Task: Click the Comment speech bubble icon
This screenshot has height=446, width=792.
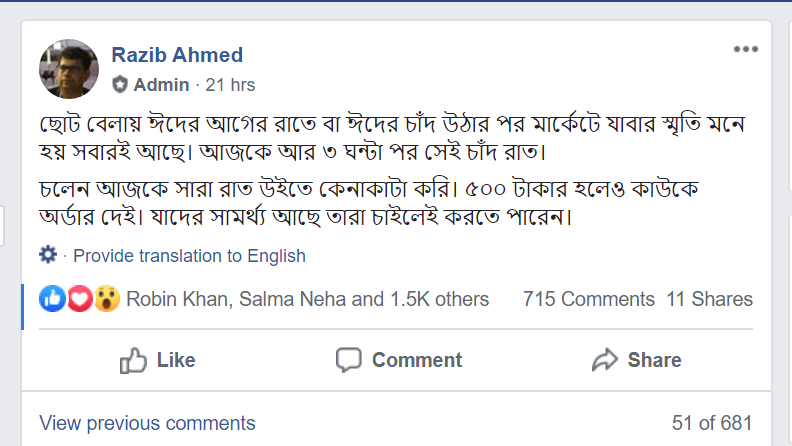Action: 349,360
